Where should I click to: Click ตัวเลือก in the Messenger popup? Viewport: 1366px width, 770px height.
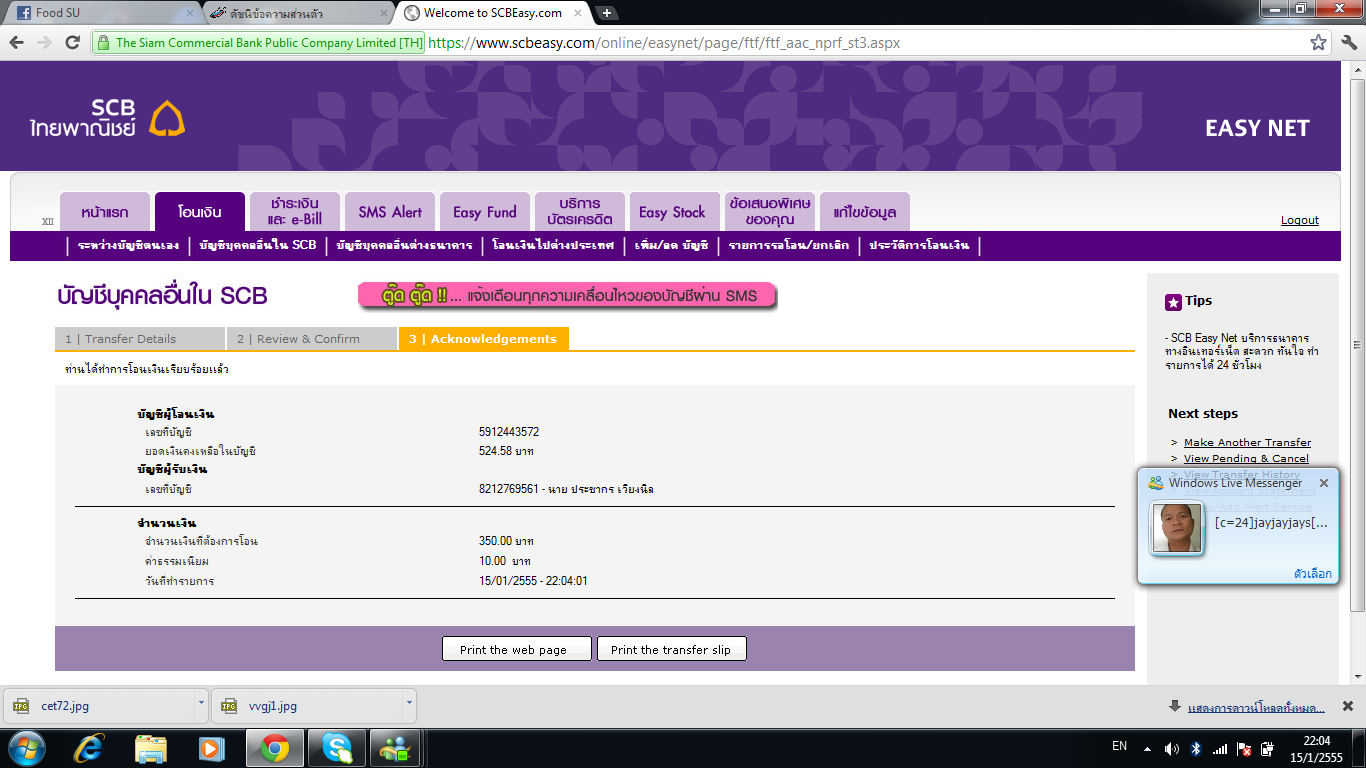(1312, 574)
